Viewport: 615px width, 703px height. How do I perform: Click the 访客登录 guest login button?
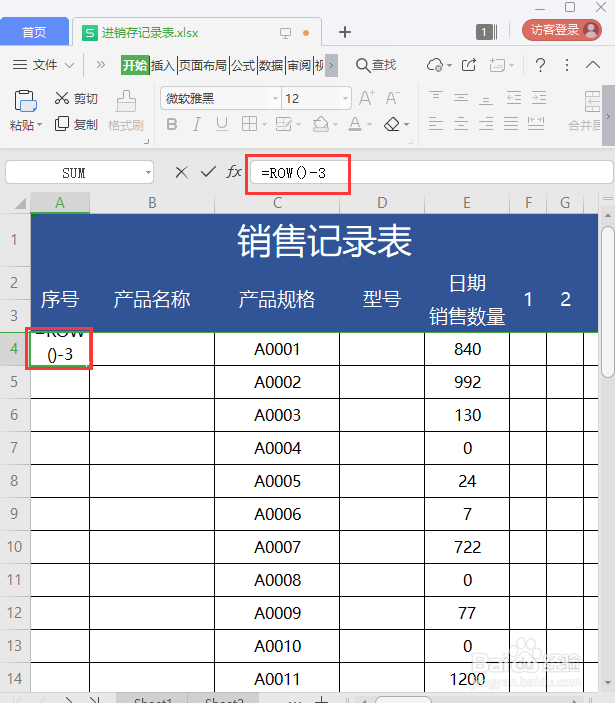coord(562,30)
